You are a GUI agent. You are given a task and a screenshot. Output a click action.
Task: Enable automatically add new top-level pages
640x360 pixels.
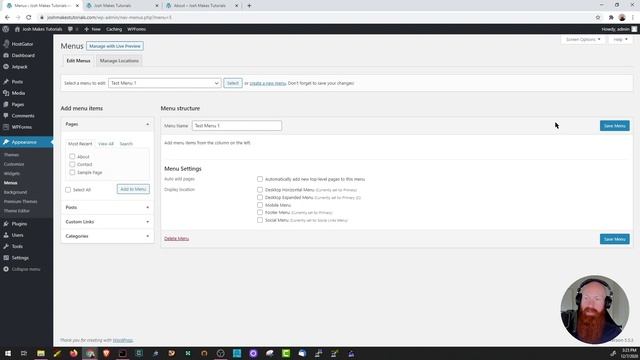click(x=260, y=179)
